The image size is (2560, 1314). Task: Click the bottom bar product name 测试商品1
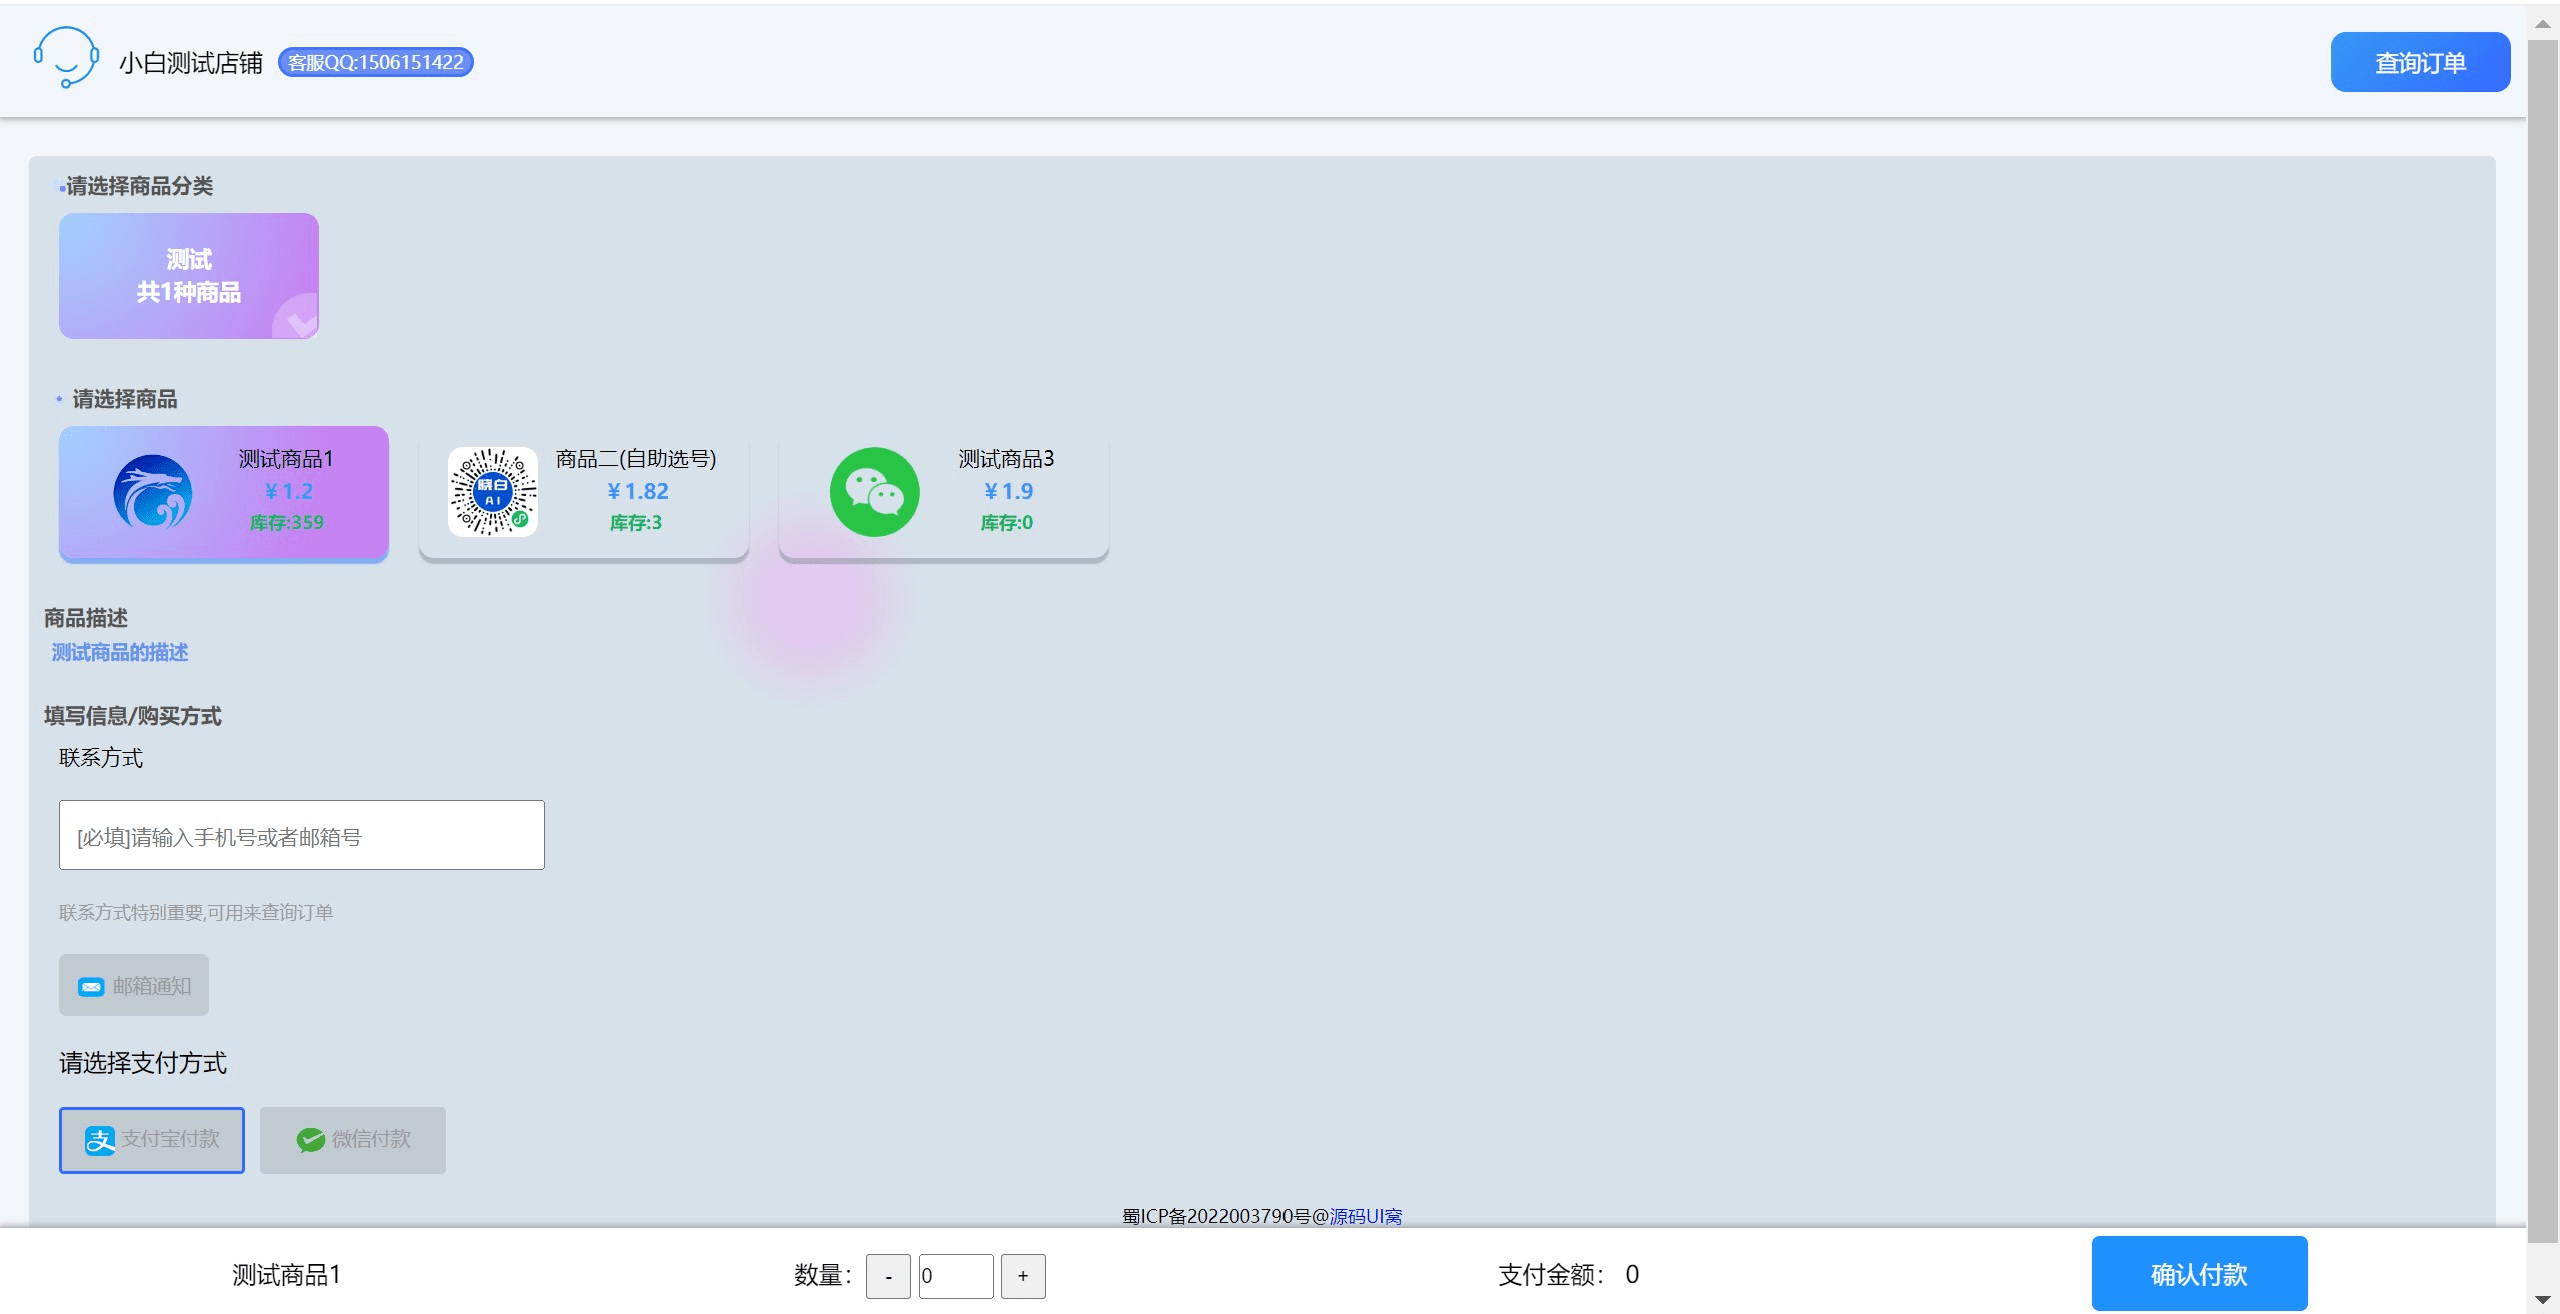[287, 1275]
